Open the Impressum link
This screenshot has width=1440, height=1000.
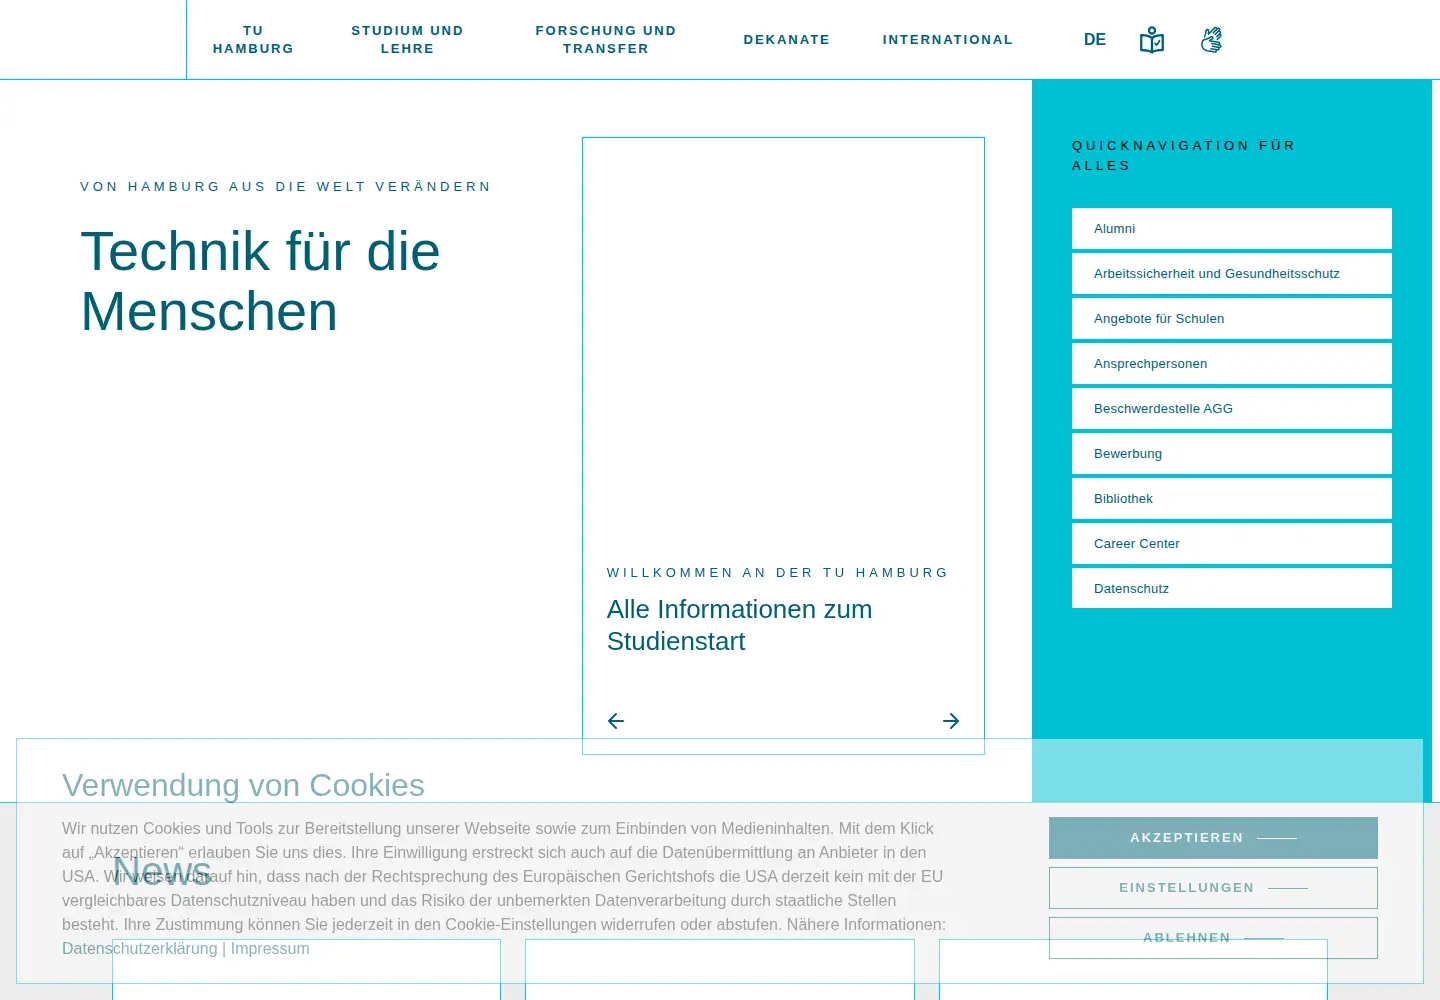[x=270, y=948]
